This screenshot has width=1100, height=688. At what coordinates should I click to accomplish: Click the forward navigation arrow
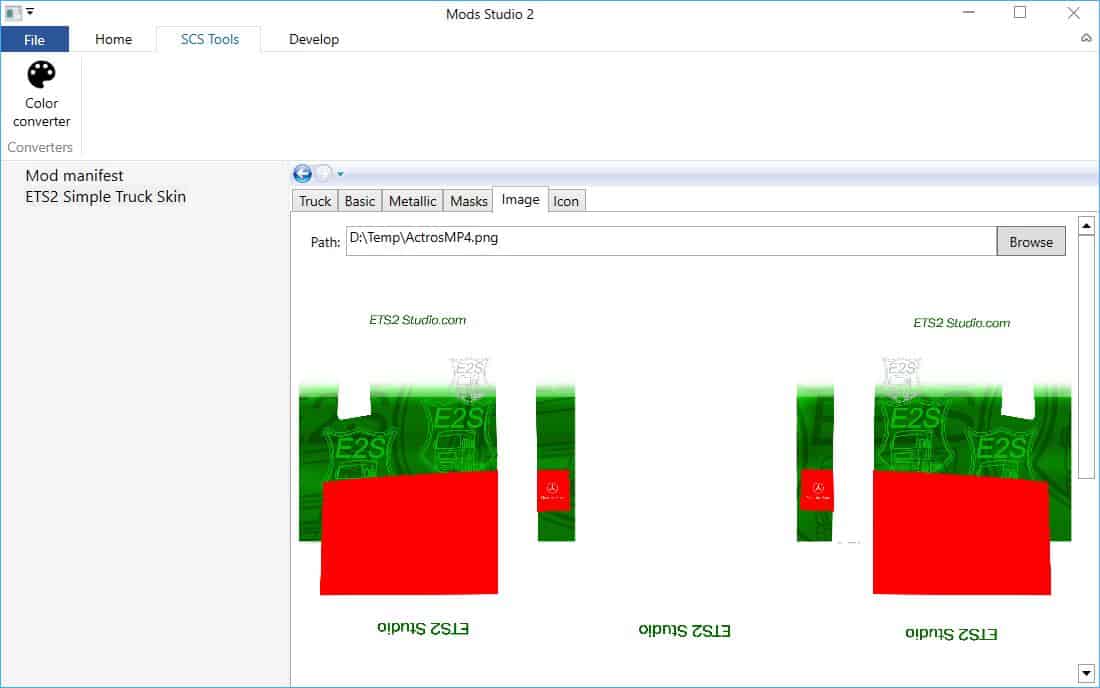pos(323,173)
